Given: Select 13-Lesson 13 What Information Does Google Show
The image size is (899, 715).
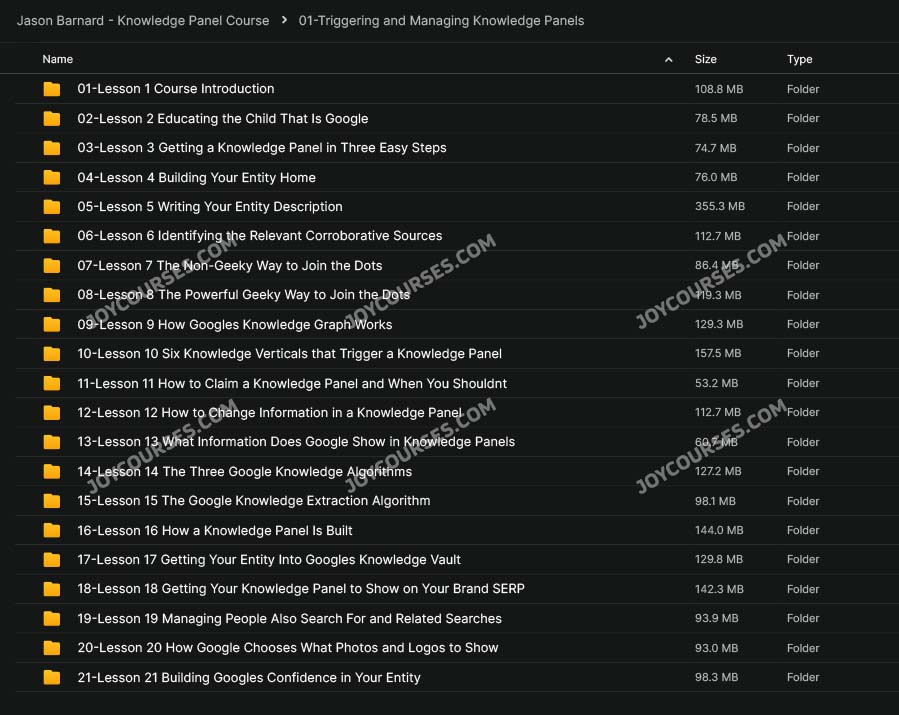Looking at the screenshot, I should pyautogui.click(x=296, y=442).
